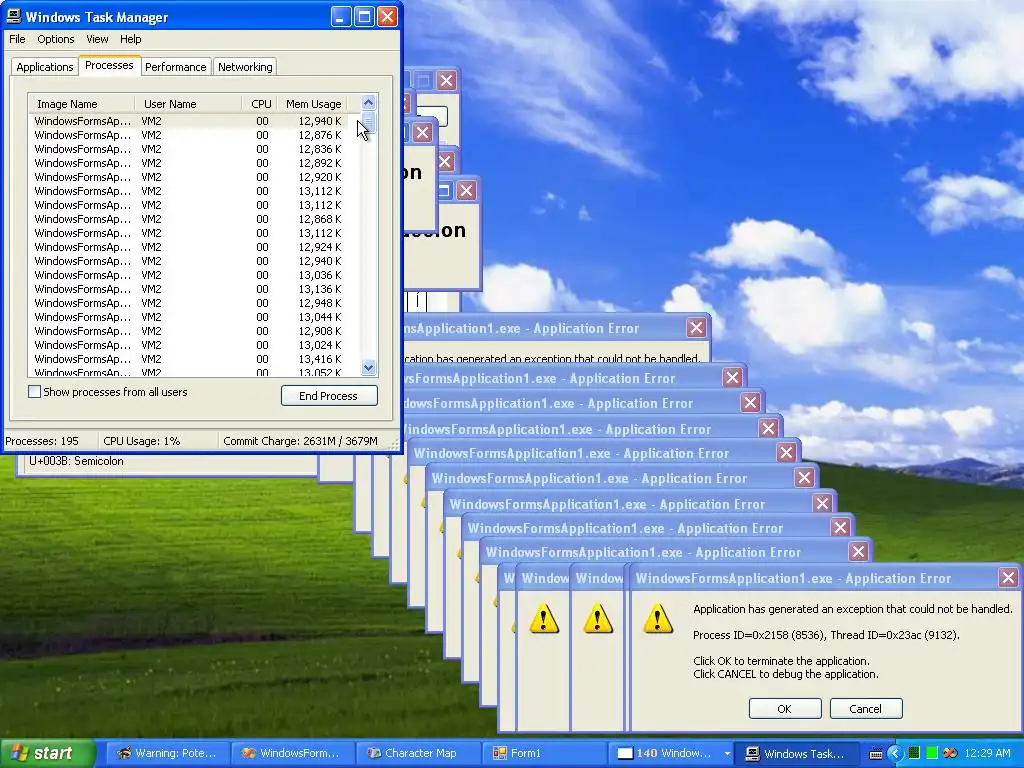Click the Commit Charge status bar entry

(300, 441)
